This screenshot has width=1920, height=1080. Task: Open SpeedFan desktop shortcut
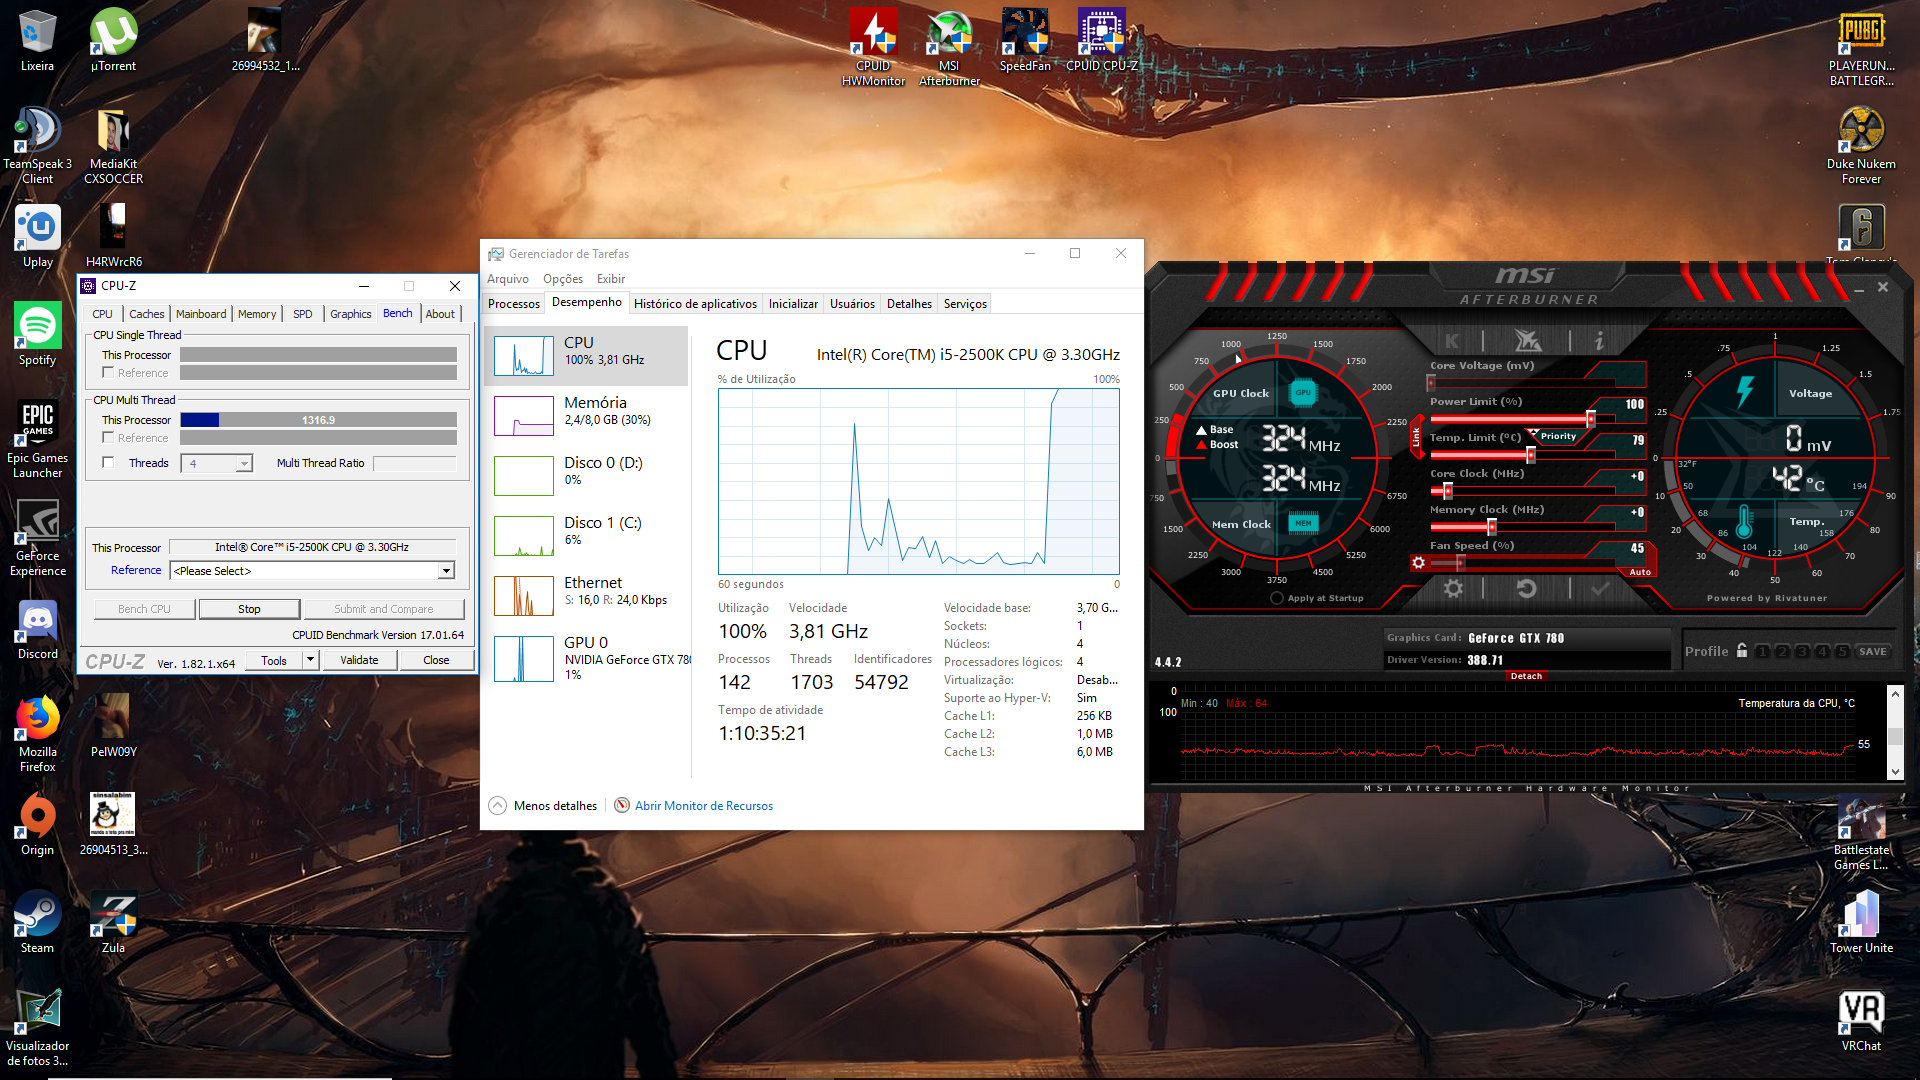click(1025, 40)
